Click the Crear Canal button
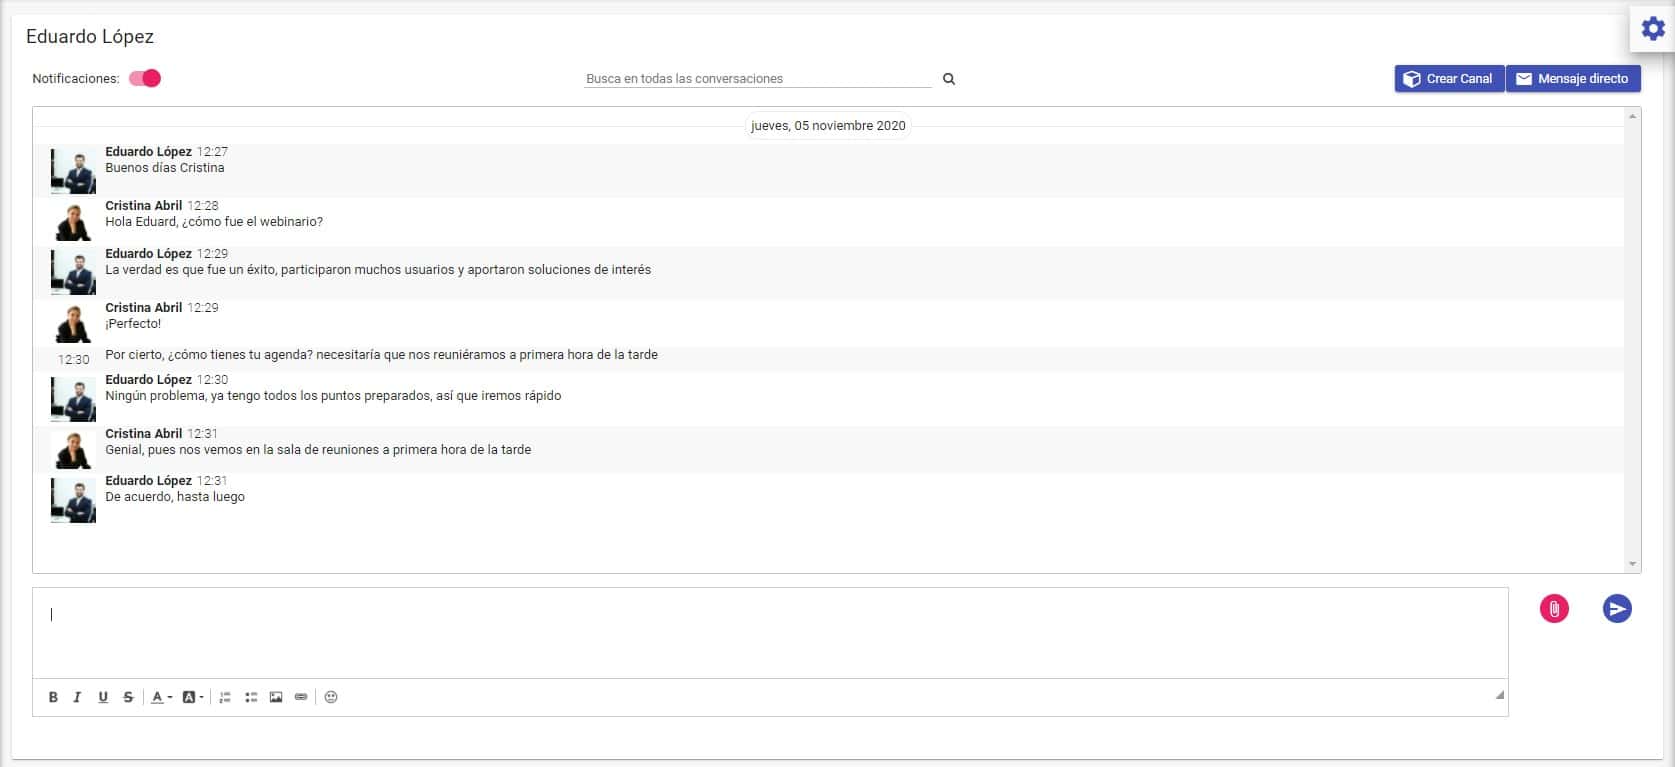The height and width of the screenshot is (767, 1675). [1449, 79]
